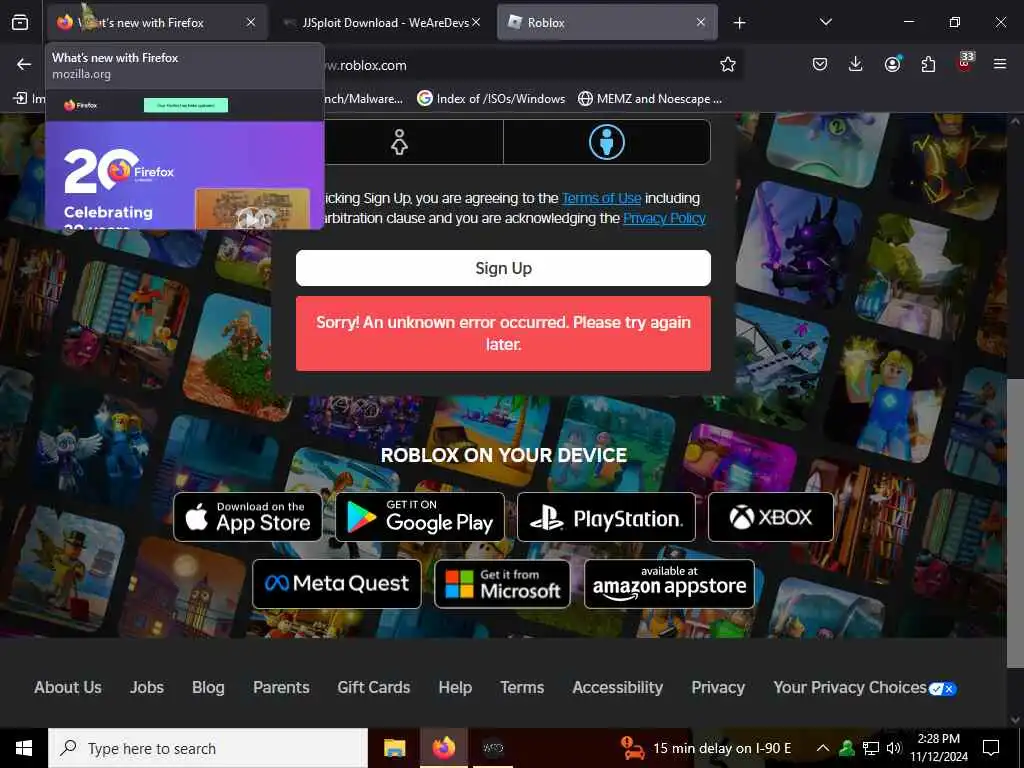
Task: Click the extension icon with badge 33
Action: coord(965,63)
